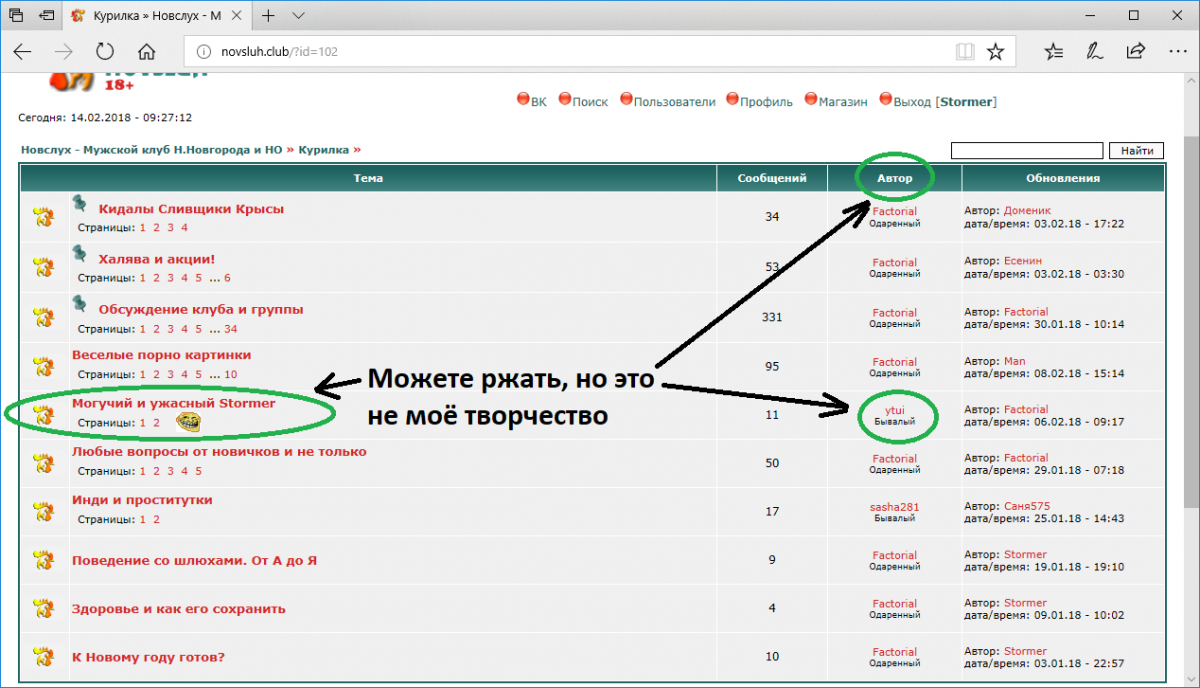Click author sasha281 profile link
The width and height of the screenshot is (1200, 688).
(x=894, y=507)
